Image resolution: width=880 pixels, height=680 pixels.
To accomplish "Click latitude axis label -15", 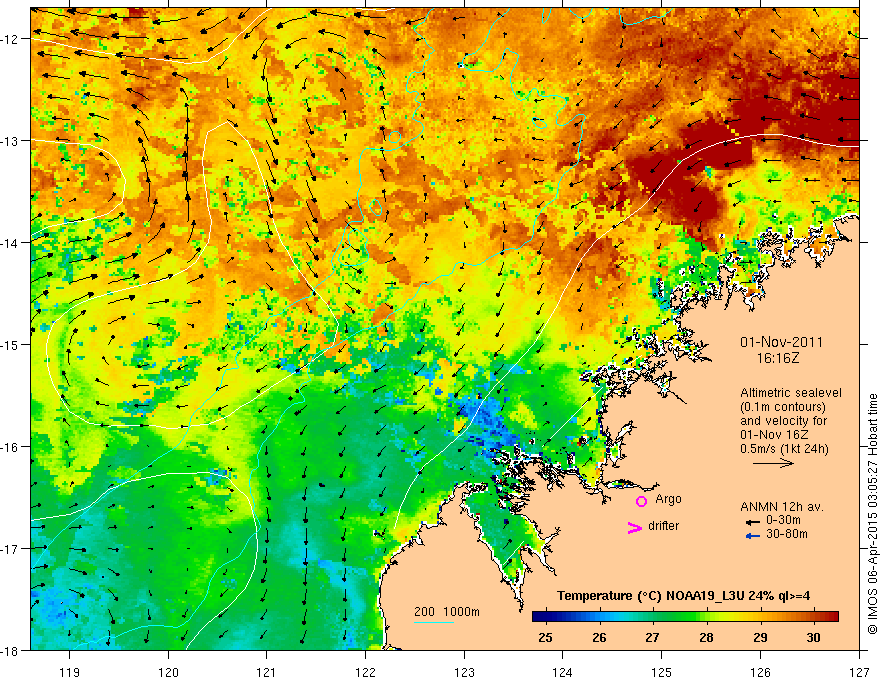I will (x=11, y=344).
